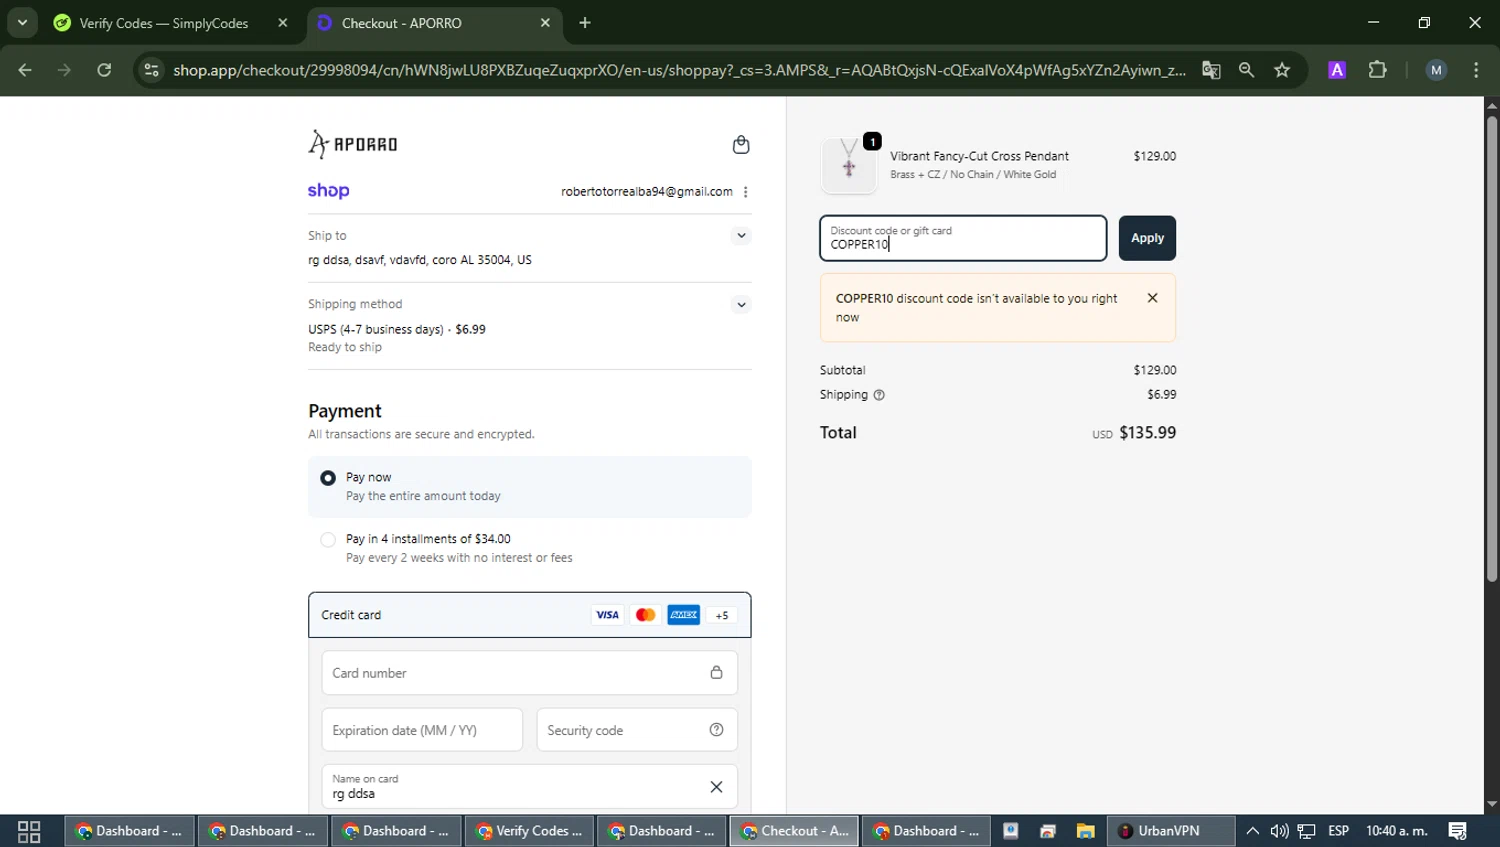
Task: Click the Shop Pay logo
Action: pos(328,190)
